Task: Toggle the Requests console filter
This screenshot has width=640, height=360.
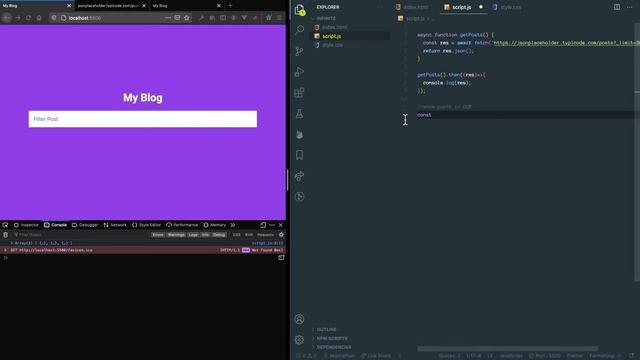Action: click(265, 235)
